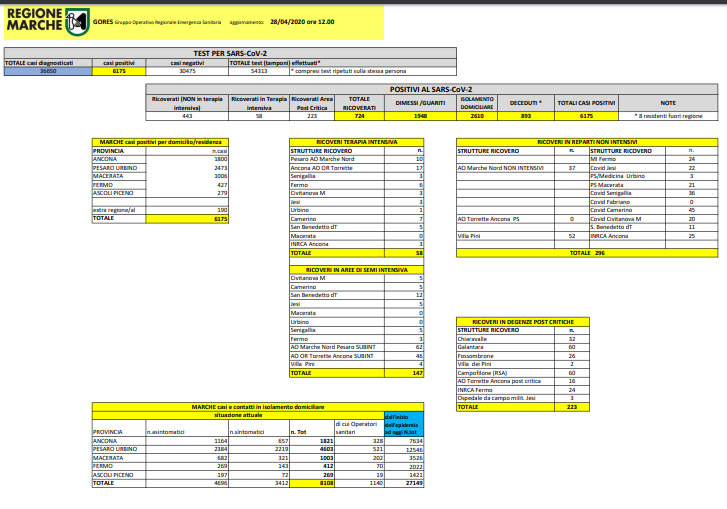727x509 pixels.
Task: Click the date '28/04/2020 ore 12.00'
Action: pos(302,22)
